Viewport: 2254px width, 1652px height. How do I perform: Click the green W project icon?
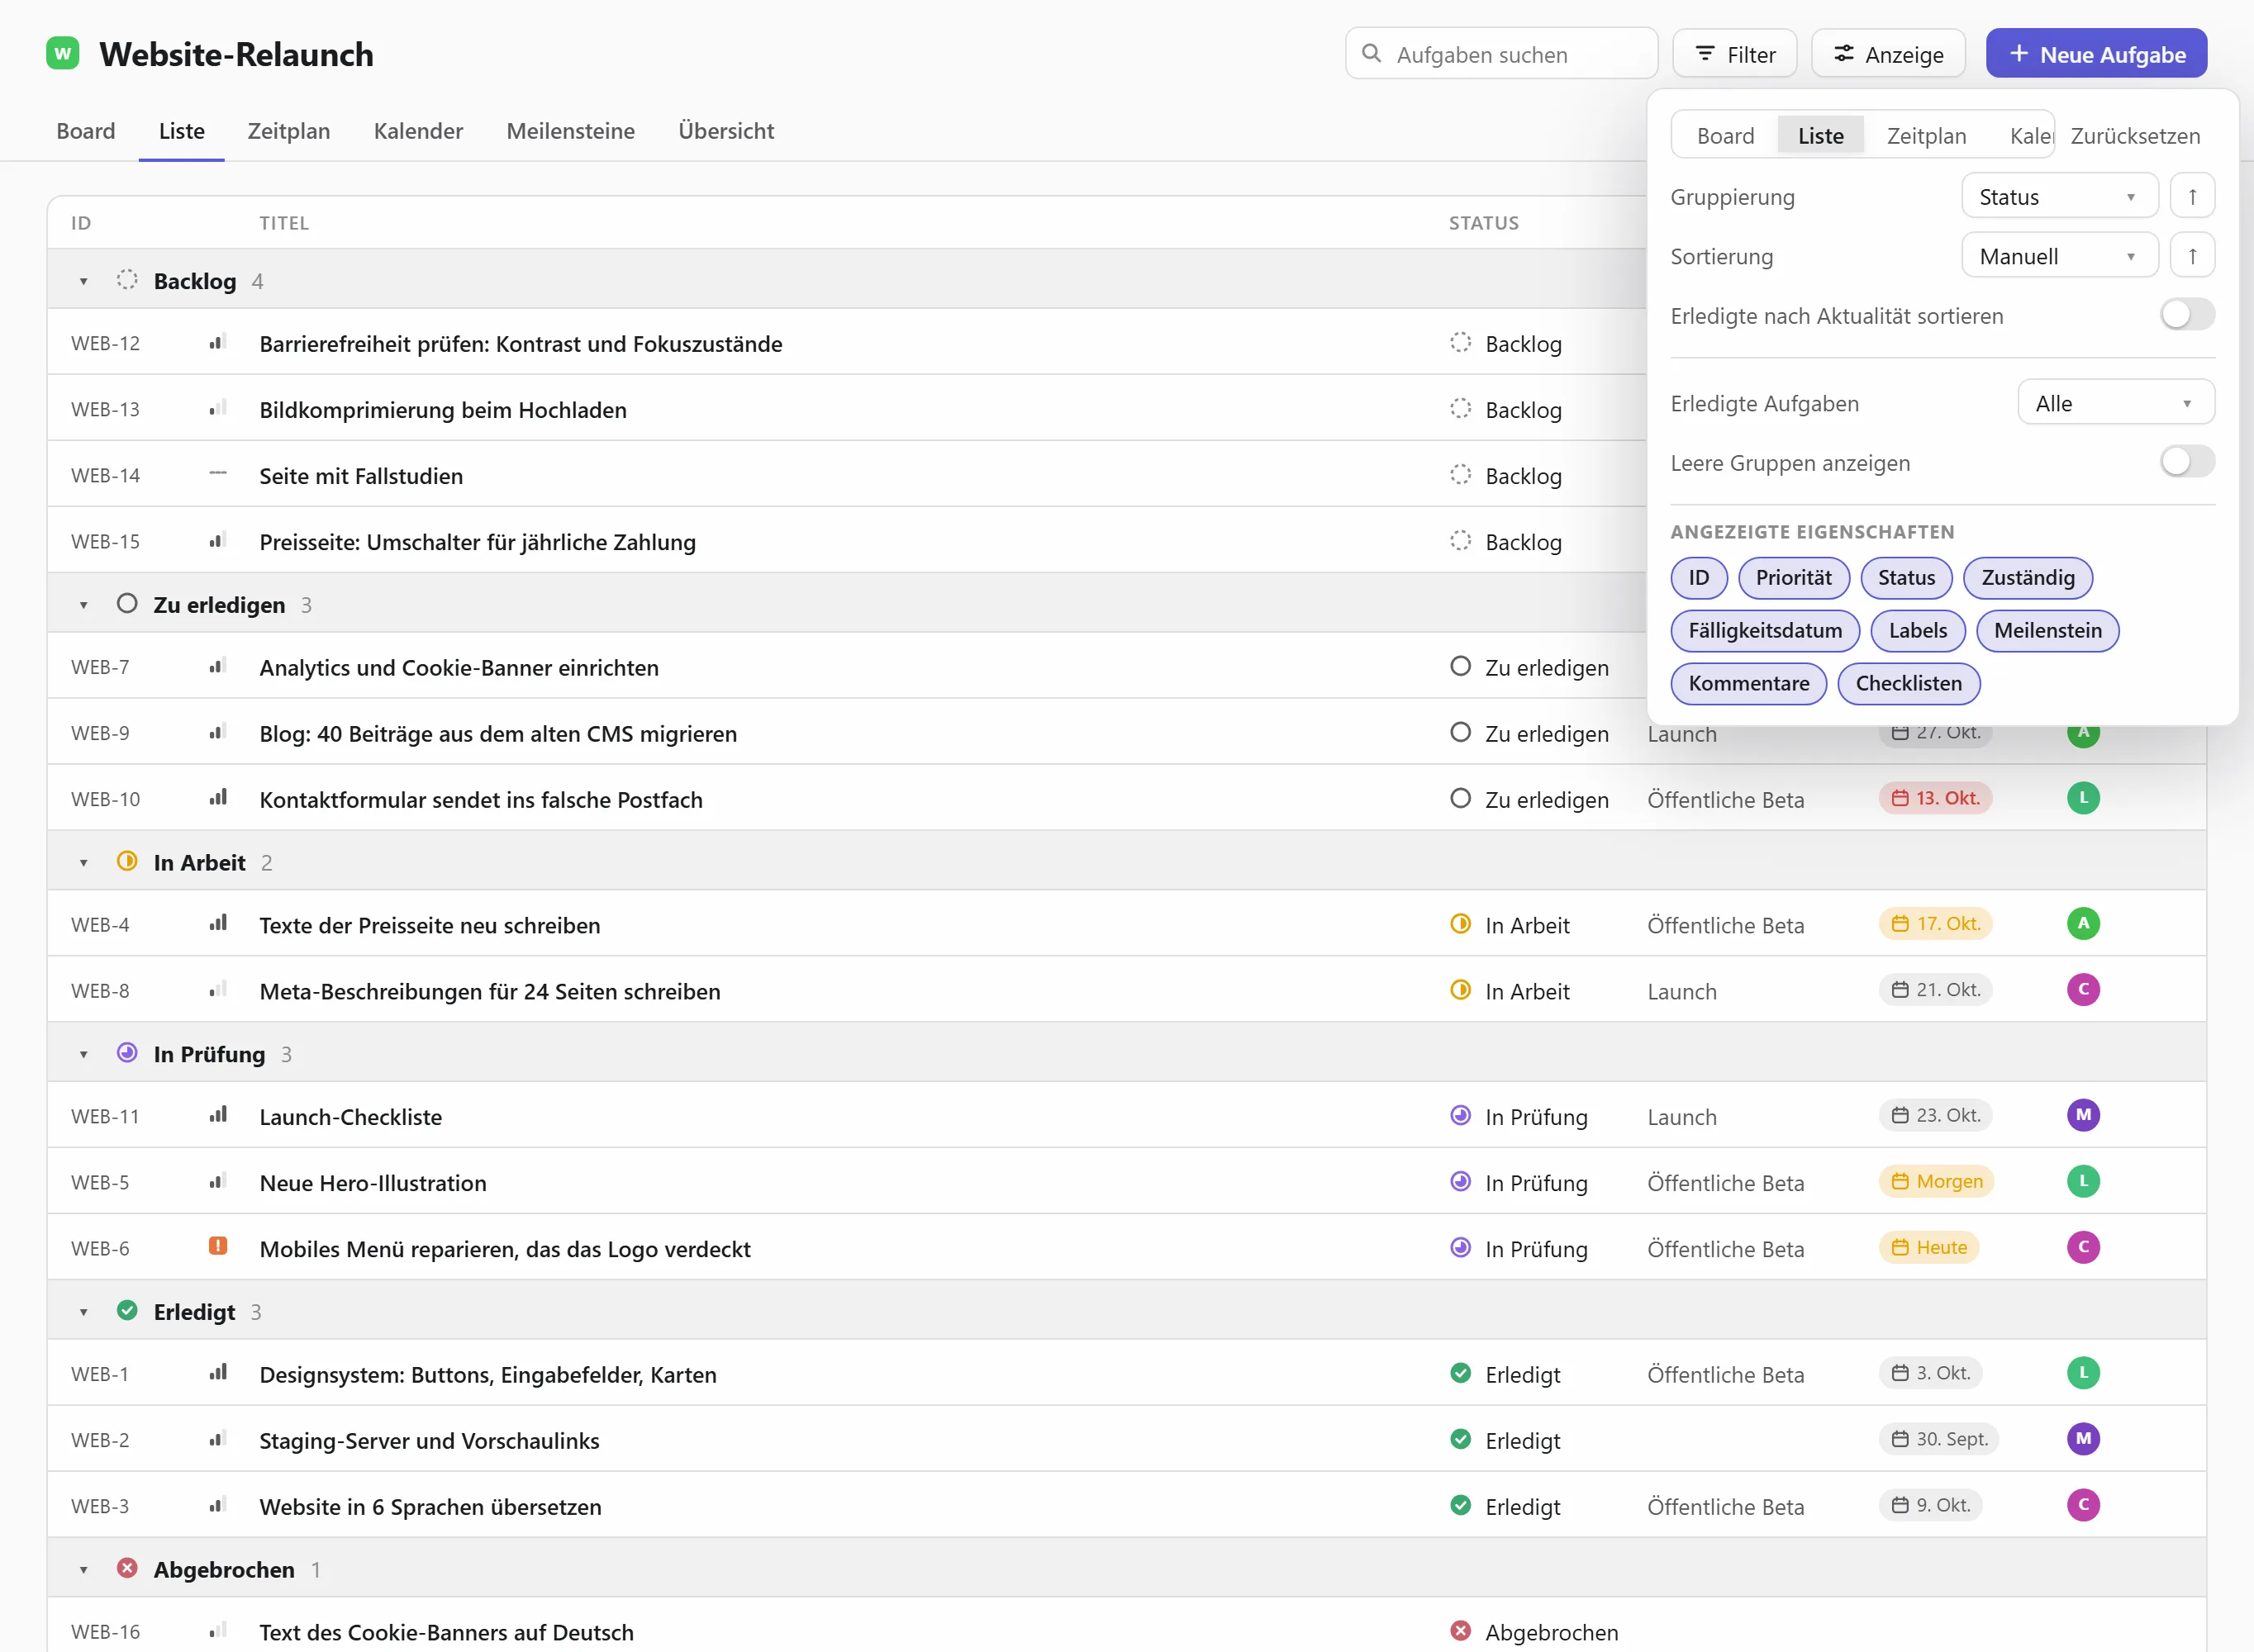click(x=63, y=53)
